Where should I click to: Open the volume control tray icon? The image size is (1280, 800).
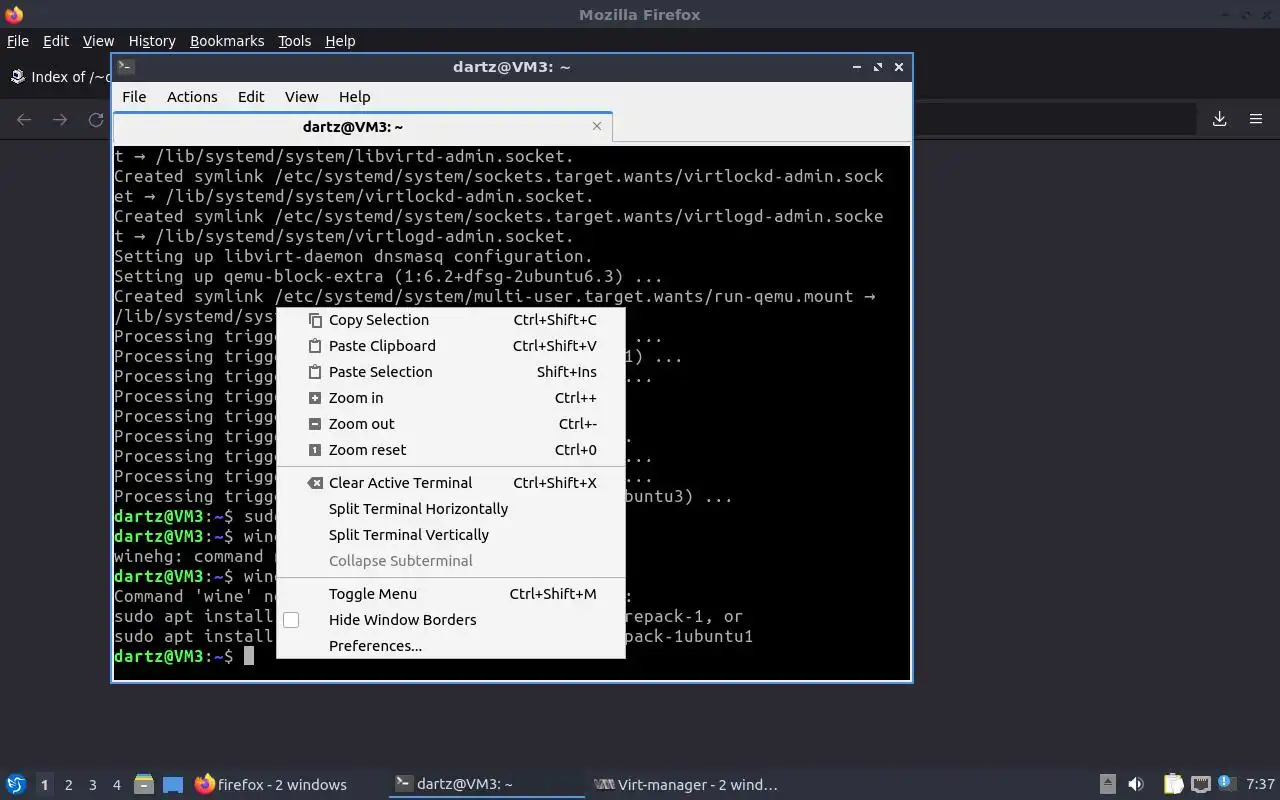(x=1136, y=785)
